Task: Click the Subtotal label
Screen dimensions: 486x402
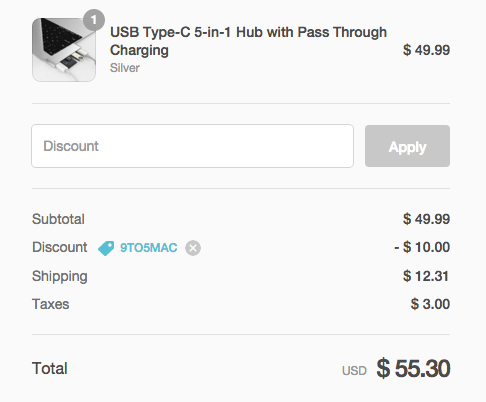Action: (58, 219)
